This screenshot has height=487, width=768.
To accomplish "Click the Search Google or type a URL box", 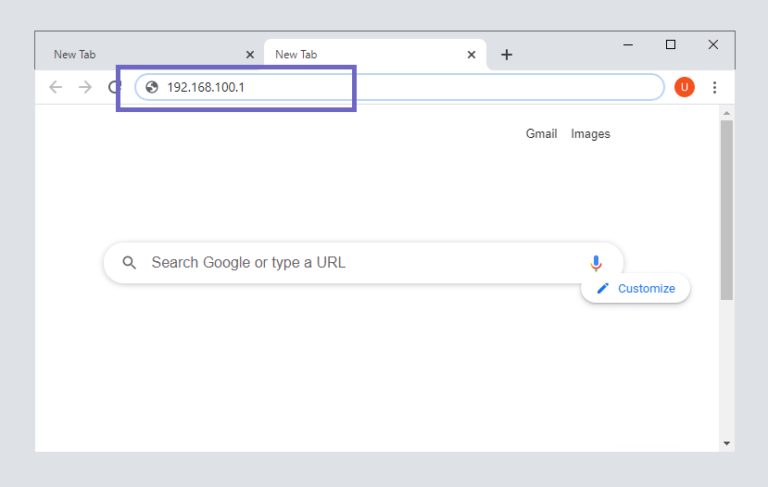I will (x=363, y=263).
